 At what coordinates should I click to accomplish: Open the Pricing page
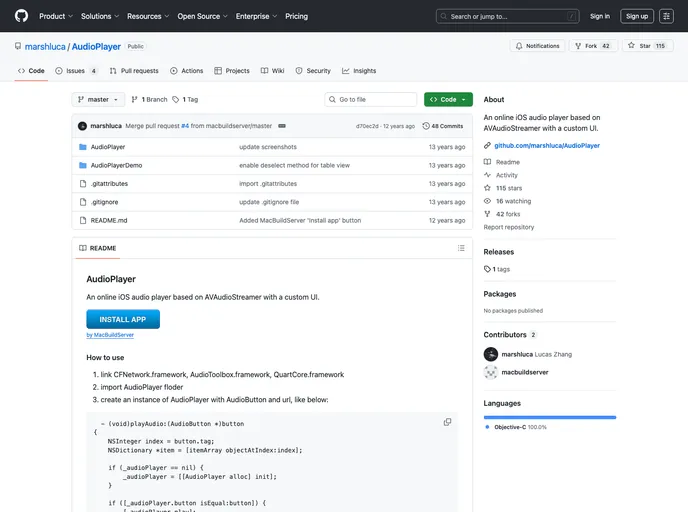(296, 16)
